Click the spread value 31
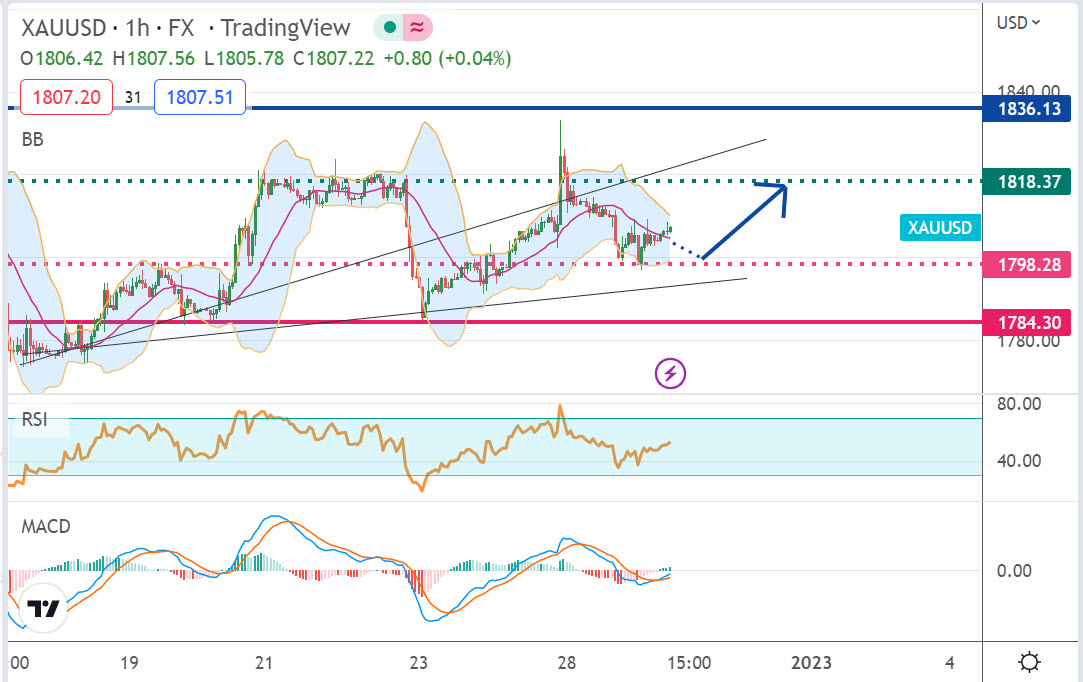1083x682 pixels. coord(133,97)
